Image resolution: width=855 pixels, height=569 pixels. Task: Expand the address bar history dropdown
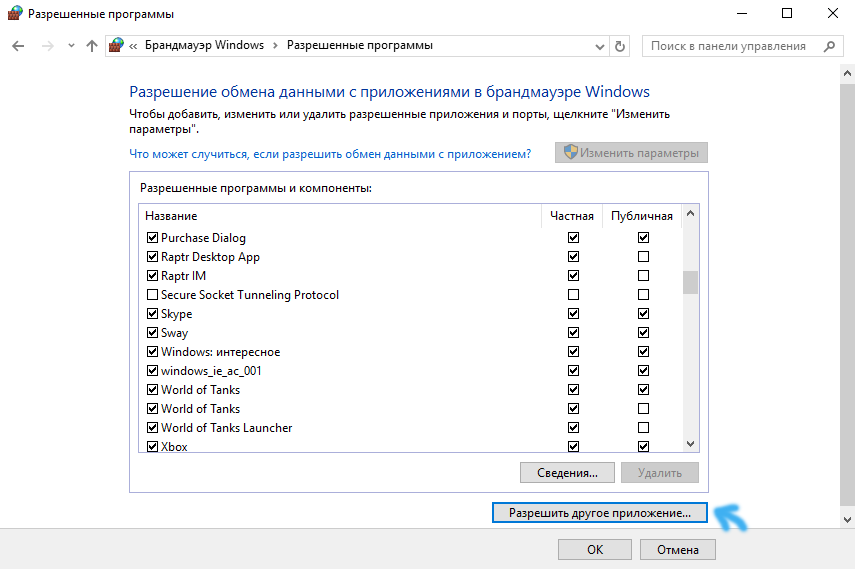pyautogui.click(x=599, y=46)
